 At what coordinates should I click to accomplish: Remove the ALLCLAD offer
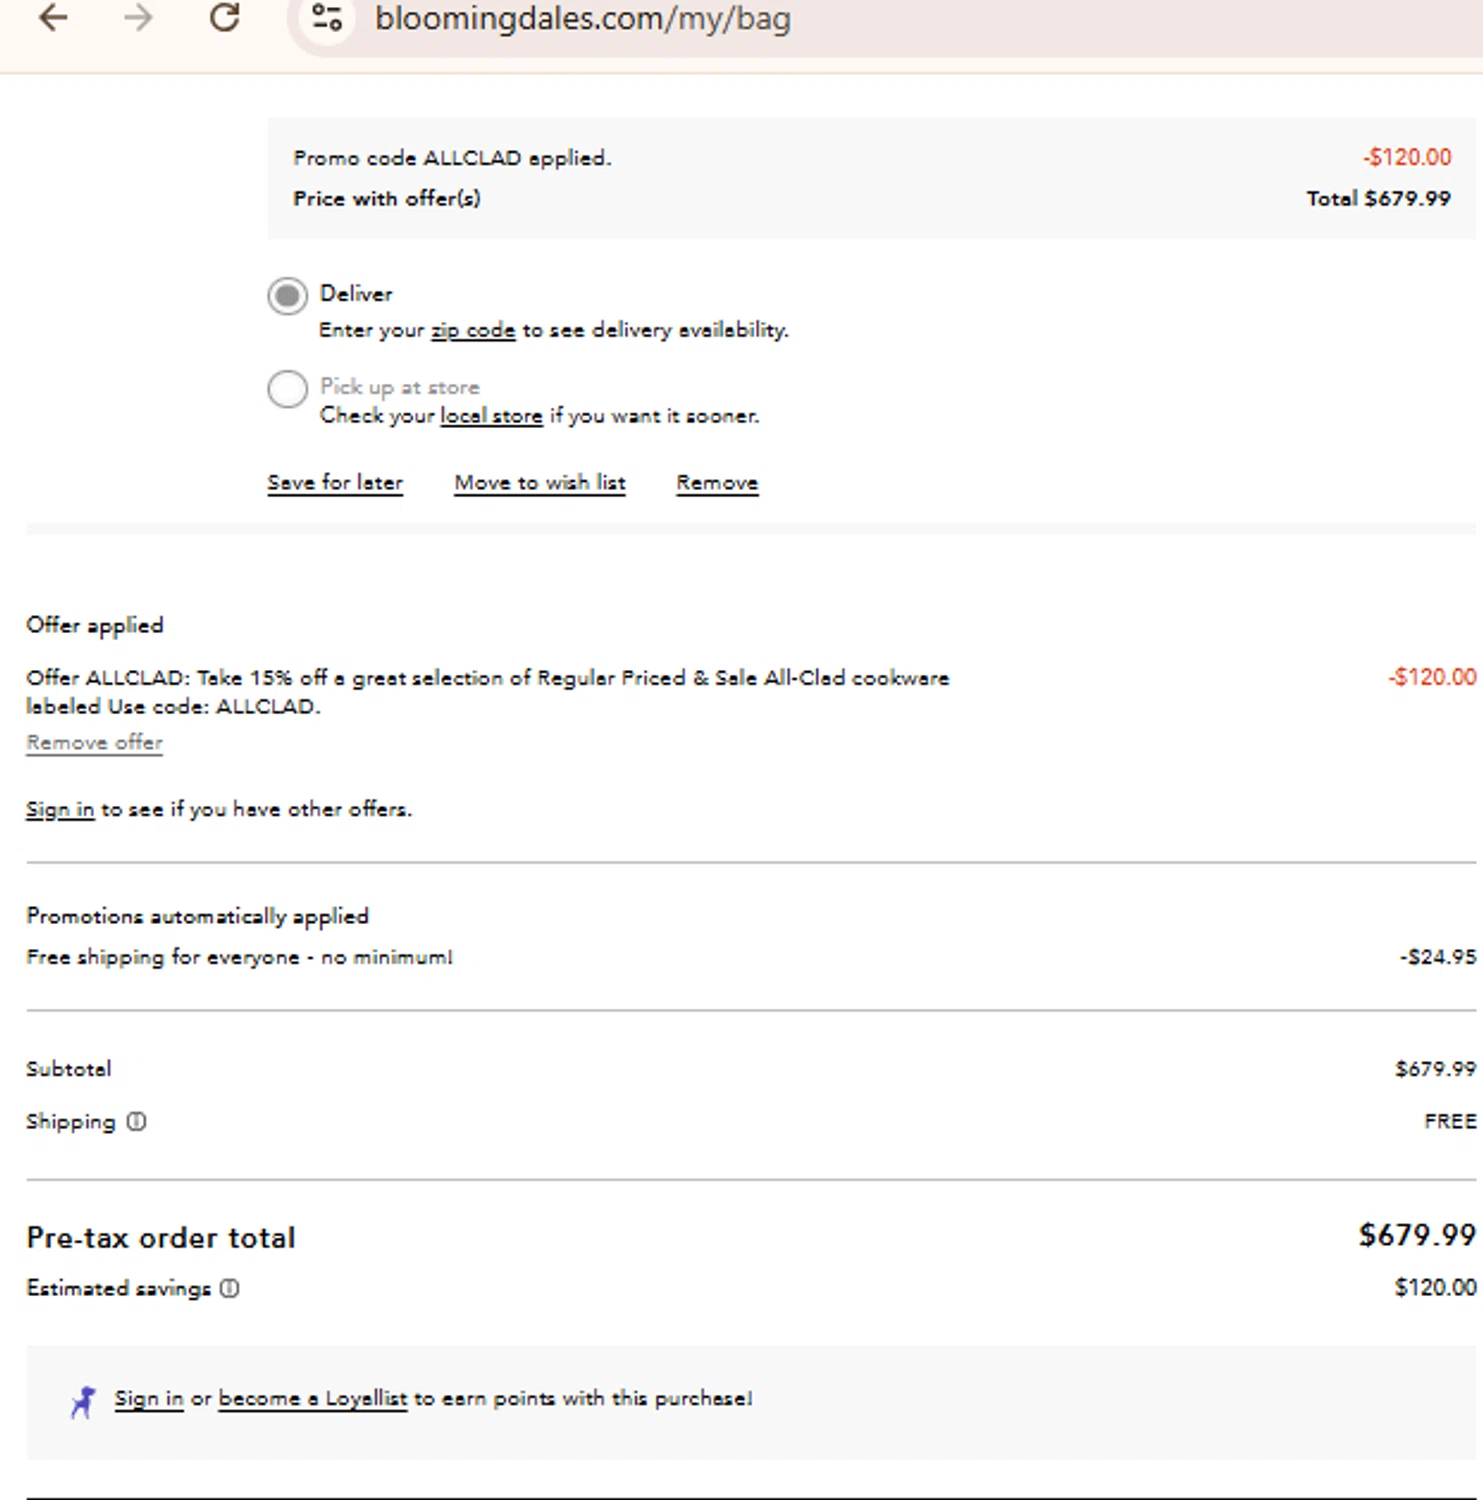94,743
